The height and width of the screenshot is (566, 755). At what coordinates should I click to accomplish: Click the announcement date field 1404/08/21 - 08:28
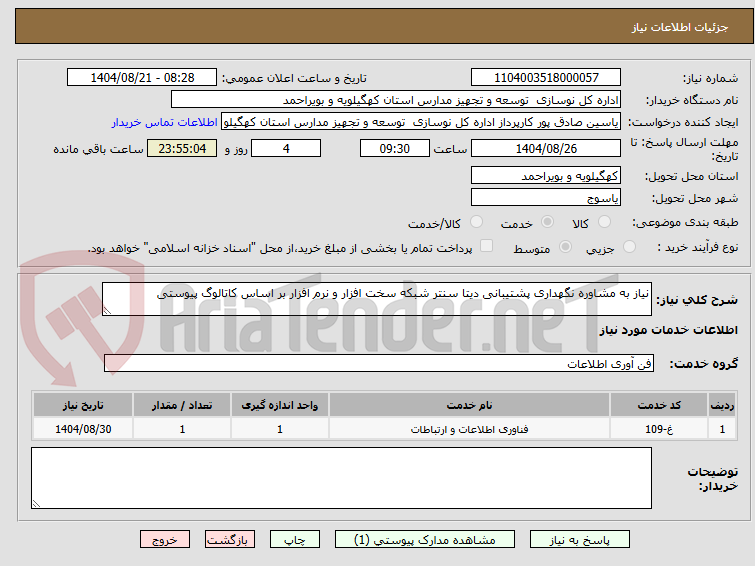pyautogui.click(x=142, y=78)
